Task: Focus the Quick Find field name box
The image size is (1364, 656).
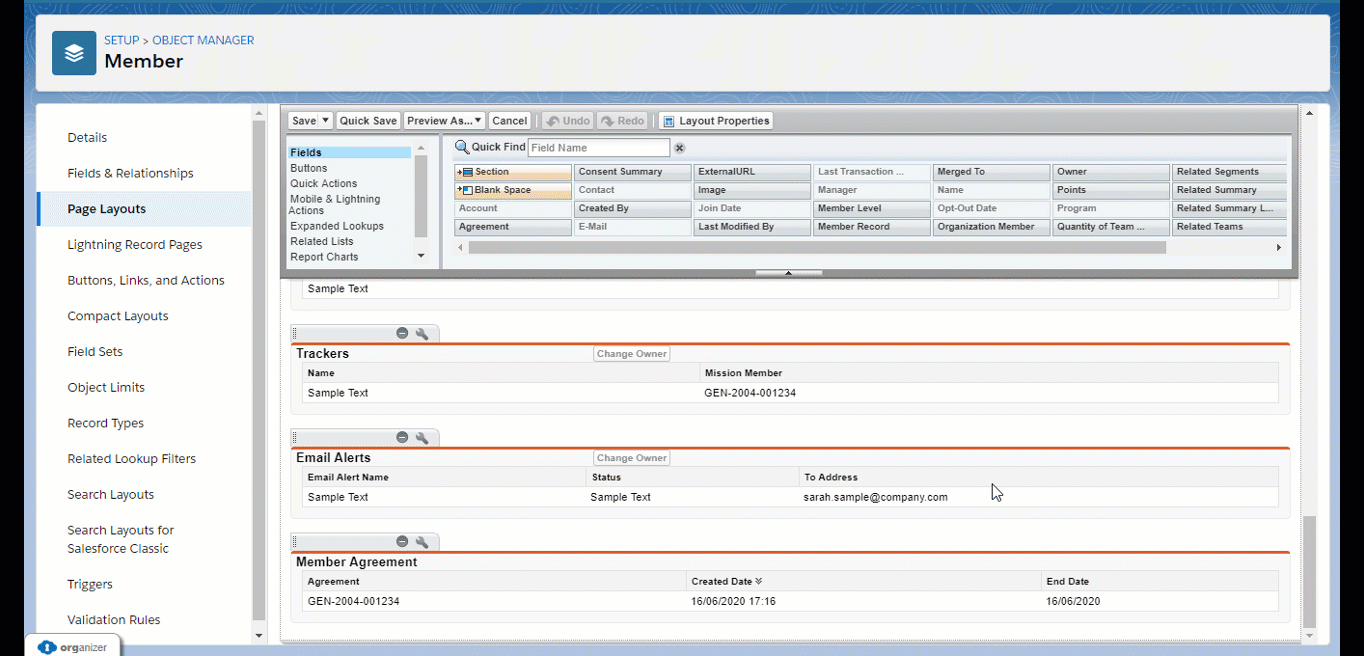Action: pos(599,148)
